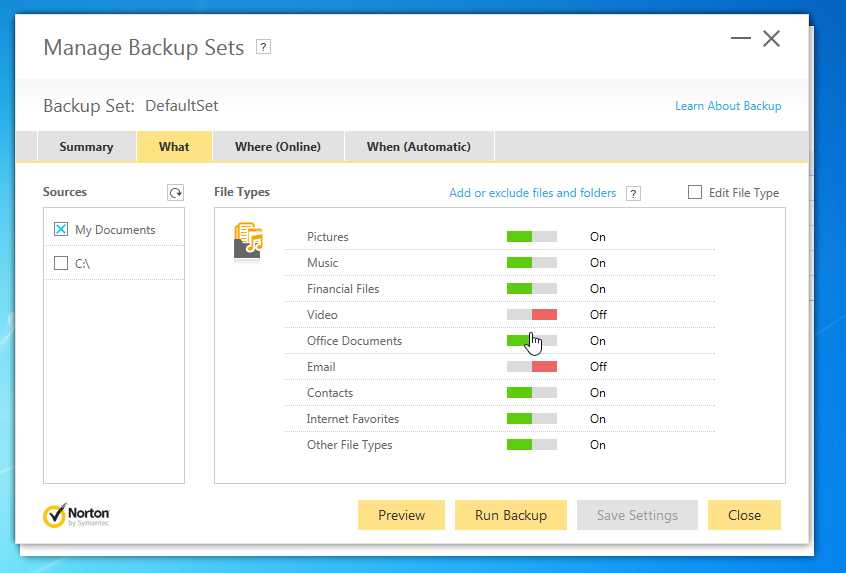Enable the Edit File Type checkbox
Viewport: 846px width, 573px height.
(695, 193)
